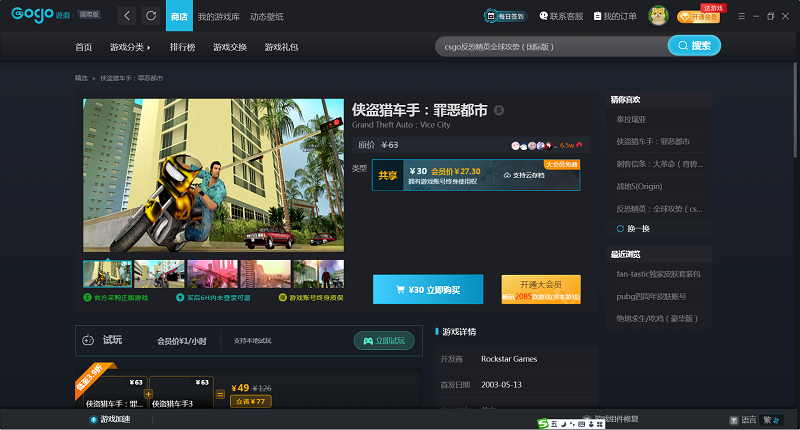Click the 搜索 search button
Image resolution: width=800 pixels, height=430 pixels.
click(694, 45)
